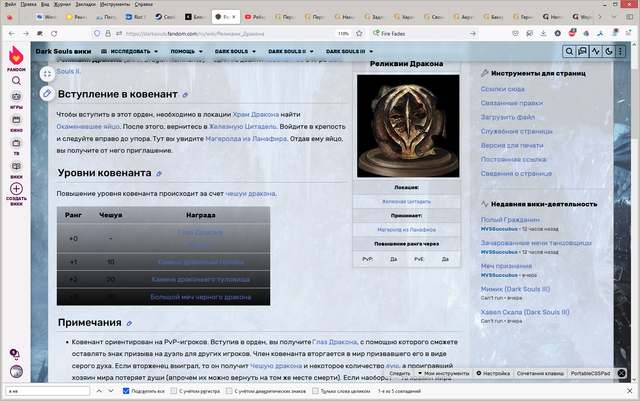
Task: Enable С учётом диакритических знаков checkbox
Action: click(x=229, y=391)
